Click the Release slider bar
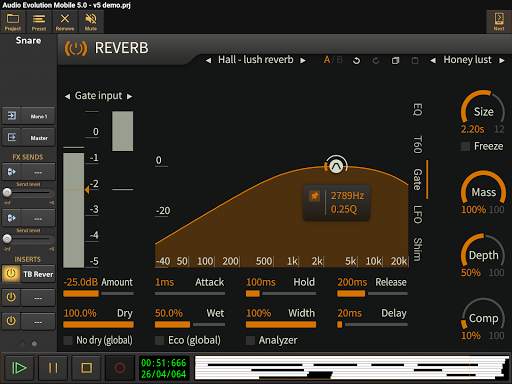The image size is (512, 384). pos(372,294)
